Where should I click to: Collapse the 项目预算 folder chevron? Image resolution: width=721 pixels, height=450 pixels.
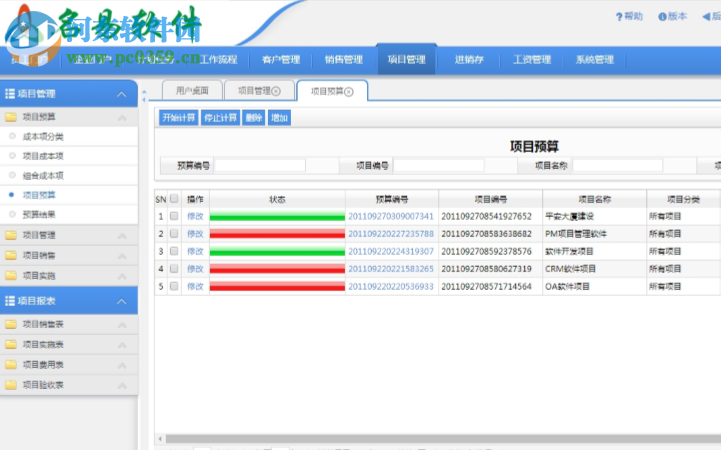pos(122,118)
